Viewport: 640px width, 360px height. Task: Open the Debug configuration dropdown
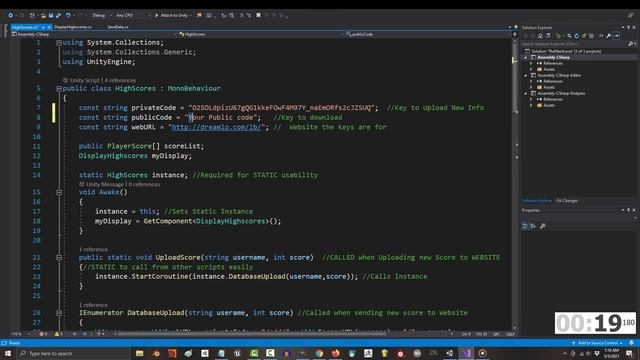pyautogui.click(x=101, y=15)
